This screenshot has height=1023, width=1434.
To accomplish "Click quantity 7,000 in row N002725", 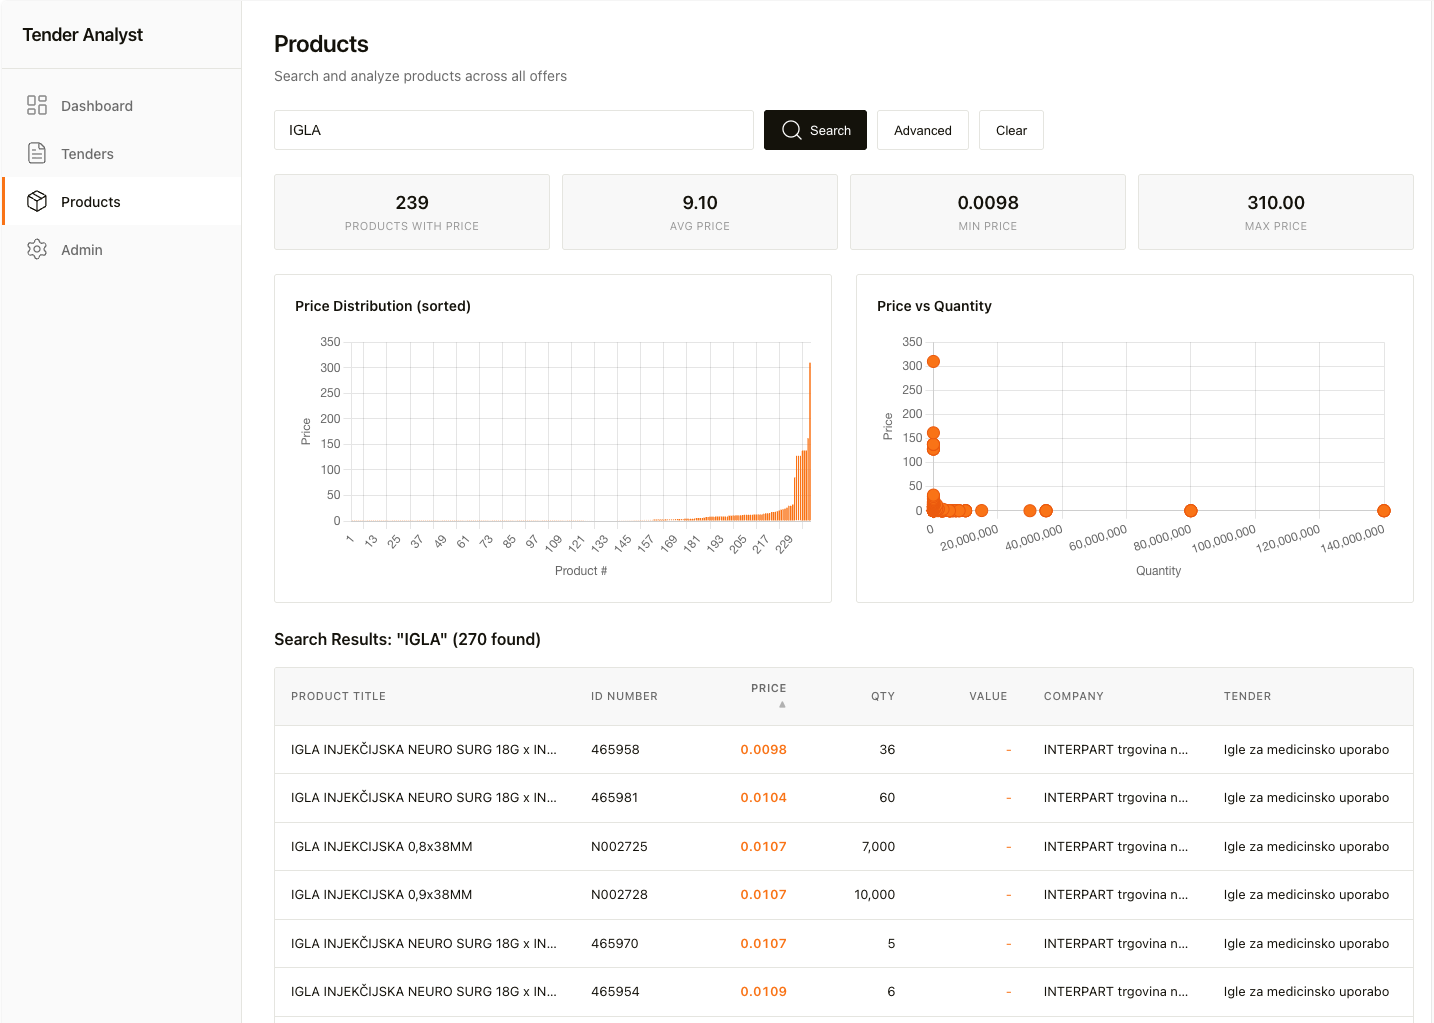I will click(878, 846).
